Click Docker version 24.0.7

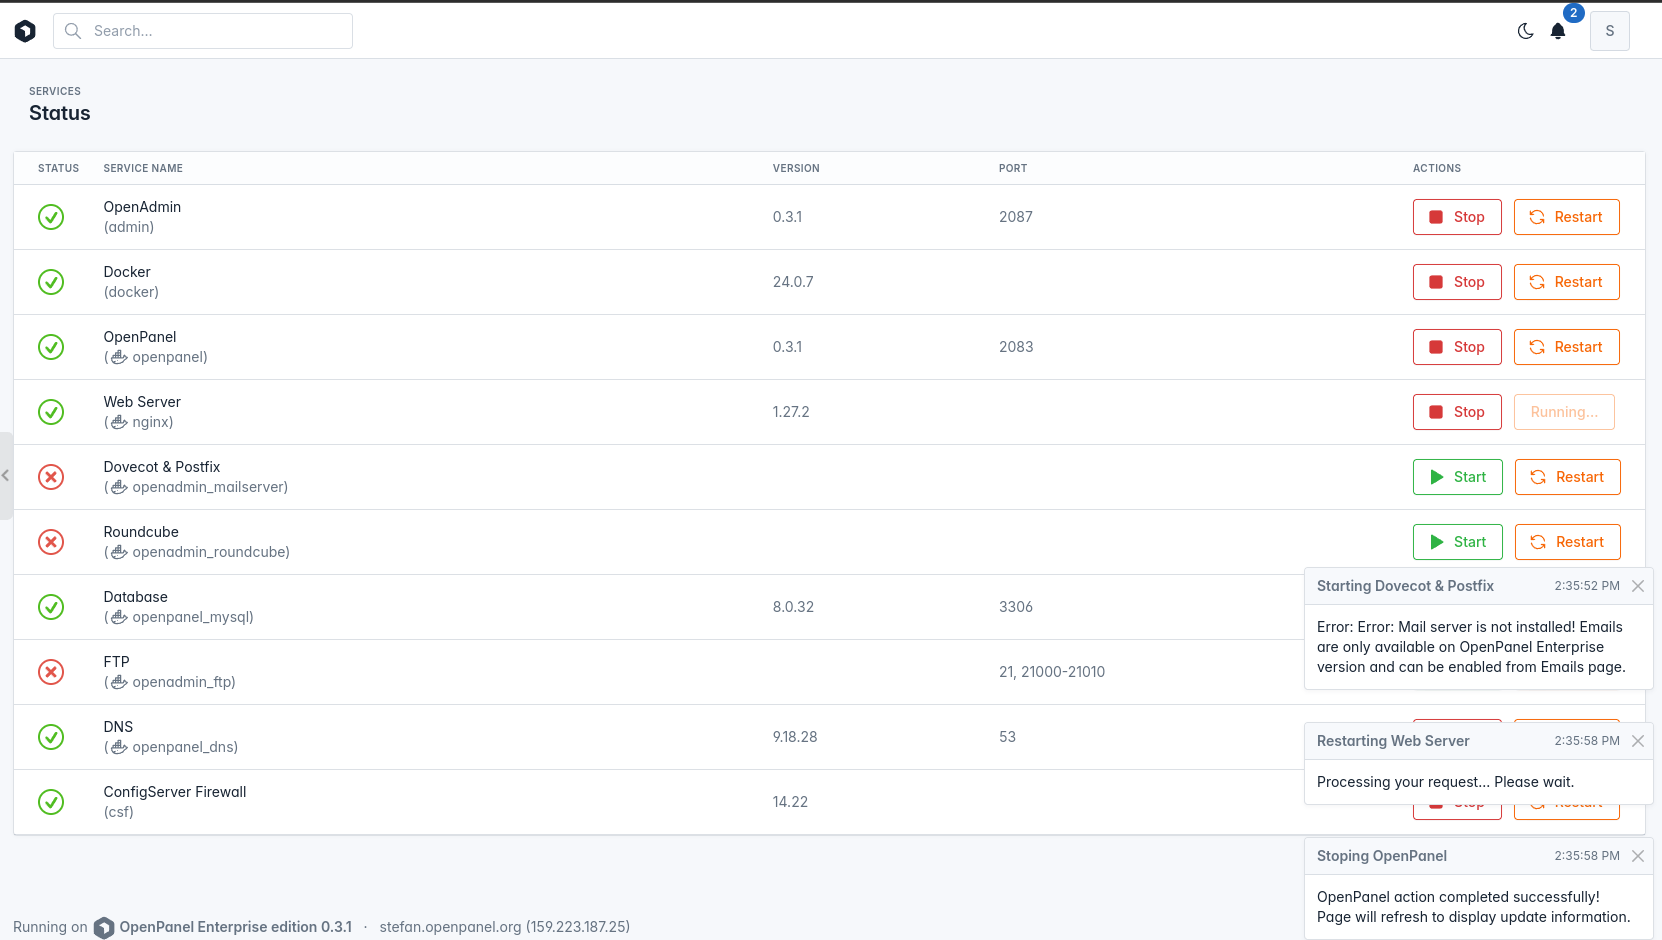click(793, 282)
